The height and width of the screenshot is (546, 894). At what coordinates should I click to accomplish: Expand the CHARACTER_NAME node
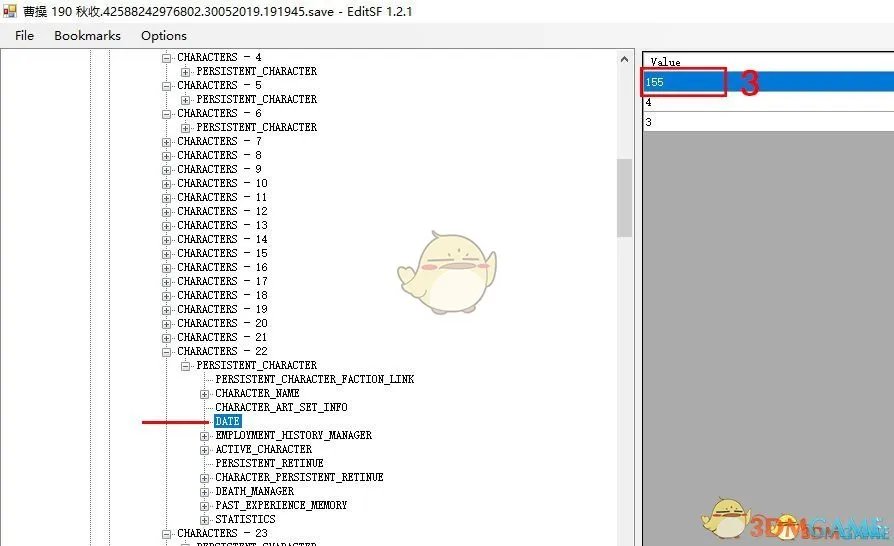205,393
